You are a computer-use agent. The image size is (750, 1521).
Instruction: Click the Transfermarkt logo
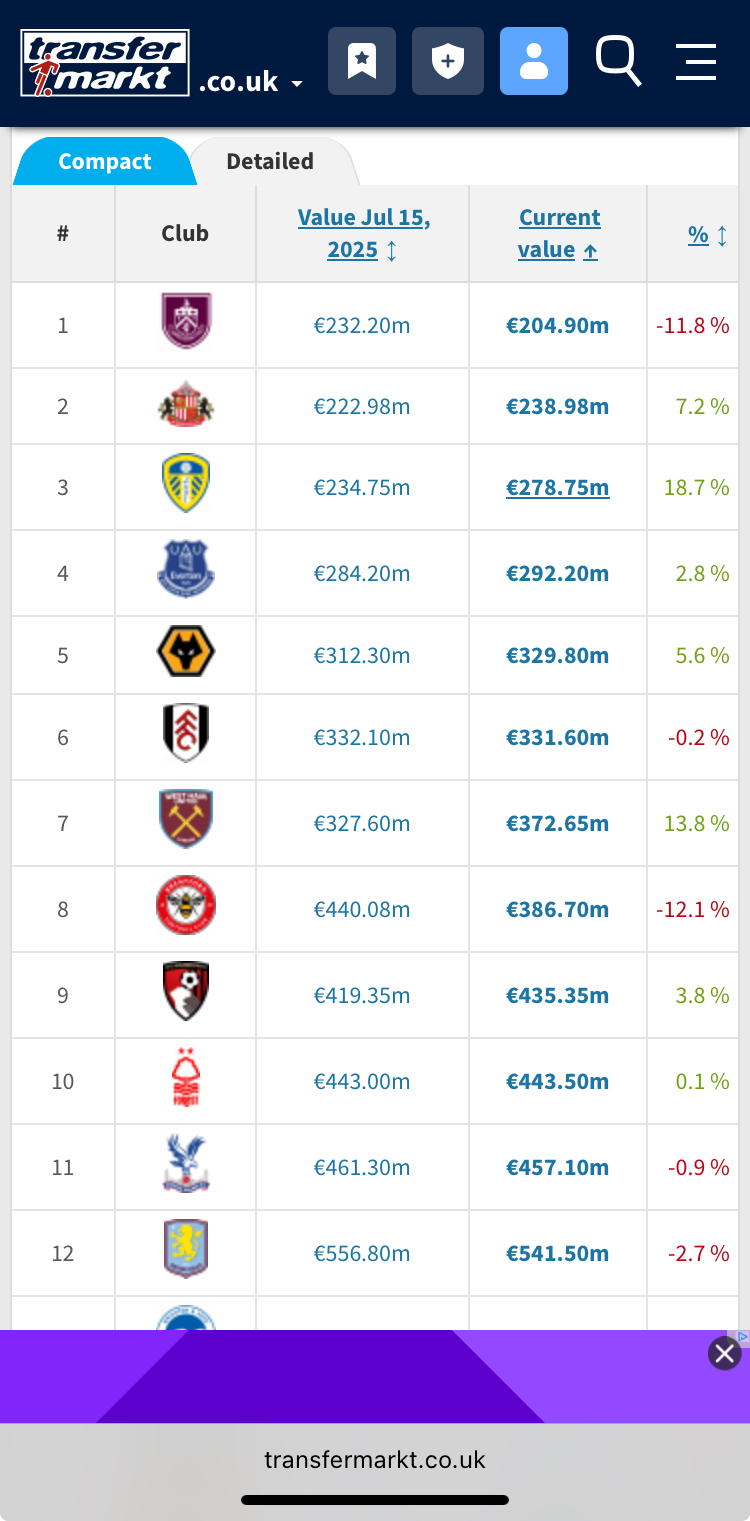tap(105, 63)
